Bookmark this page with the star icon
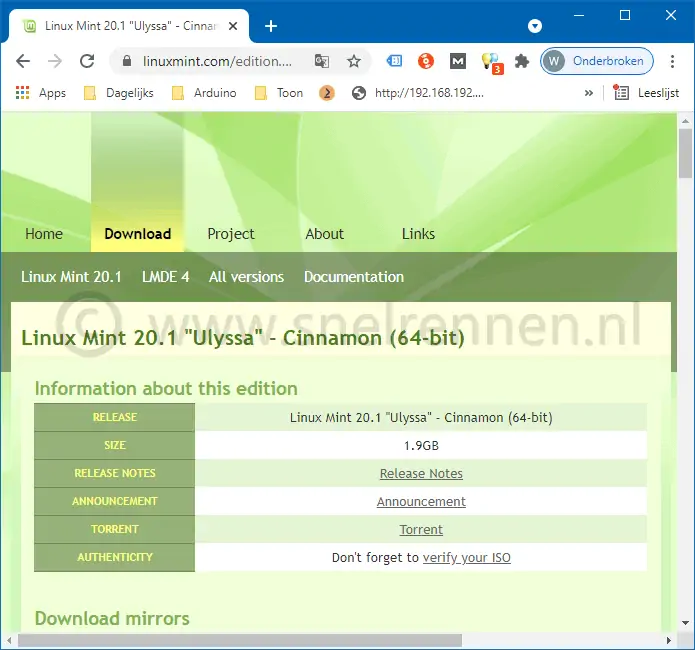This screenshot has width=695, height=650. pyautogui.click(x=354, y=61)
